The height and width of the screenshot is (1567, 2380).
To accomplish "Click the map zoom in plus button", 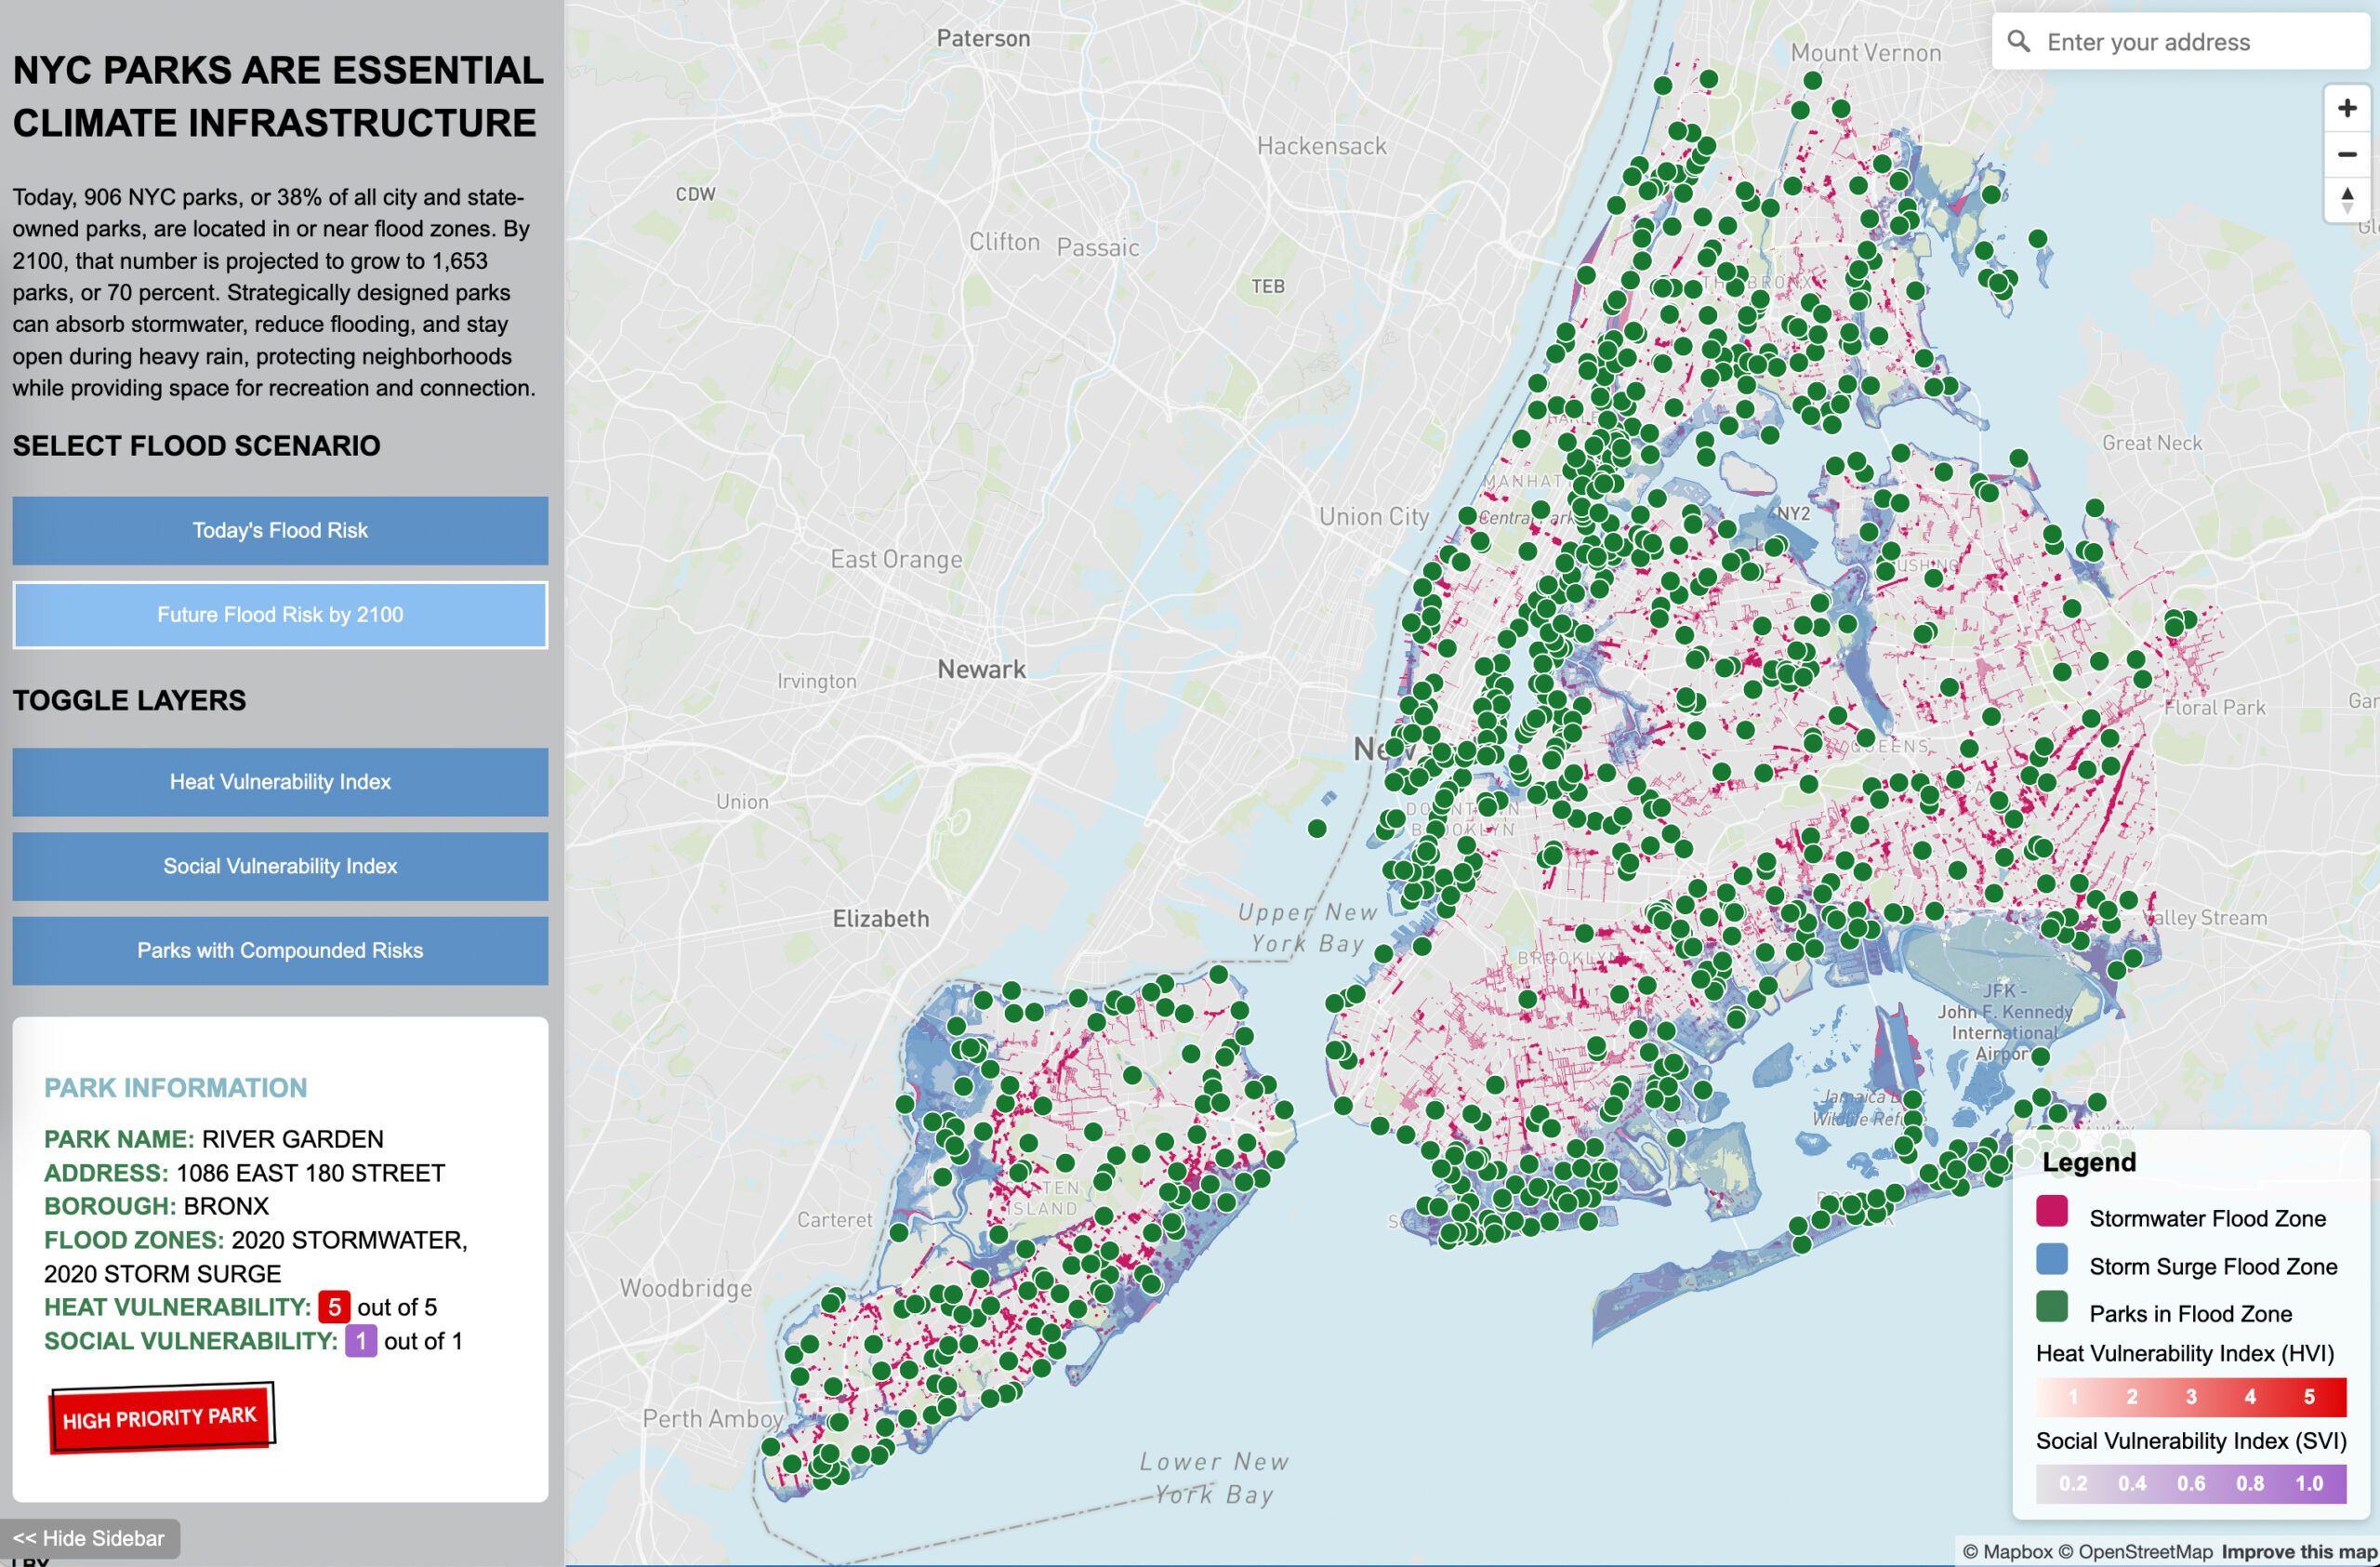I will click(x=2346, y=108).
